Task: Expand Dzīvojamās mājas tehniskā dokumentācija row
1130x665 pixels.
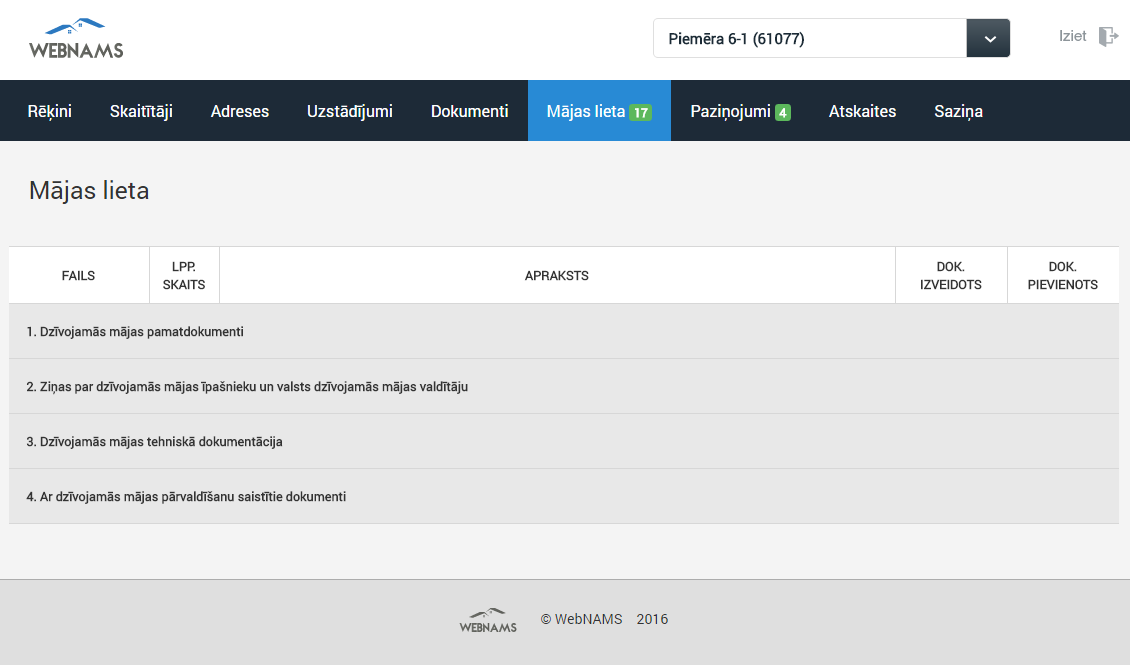Action: (154, 441)
